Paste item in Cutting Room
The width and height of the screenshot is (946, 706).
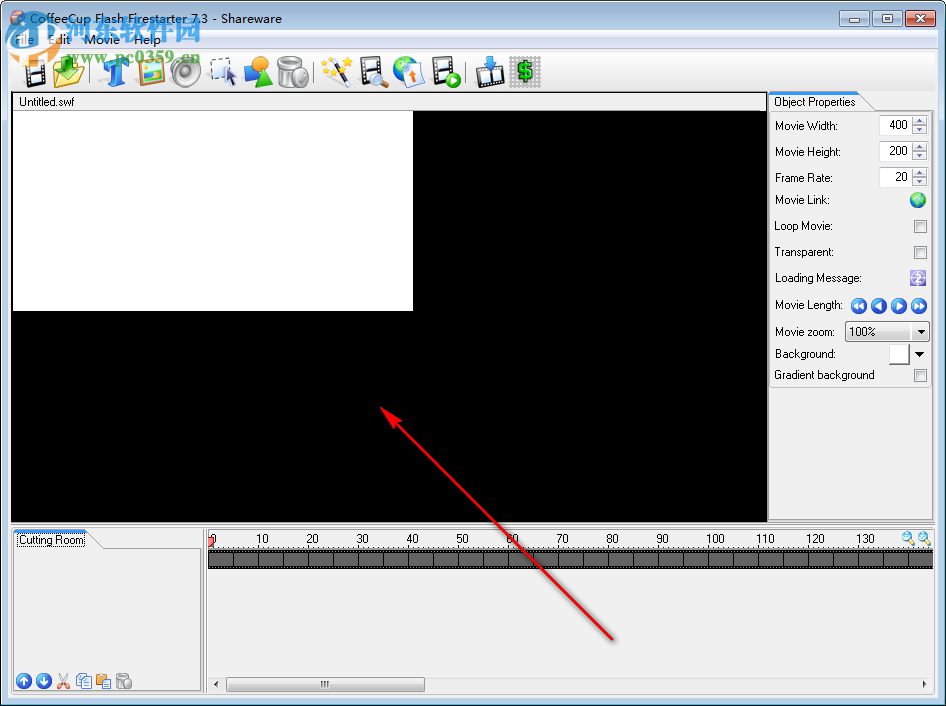click(x=103, y=681)
